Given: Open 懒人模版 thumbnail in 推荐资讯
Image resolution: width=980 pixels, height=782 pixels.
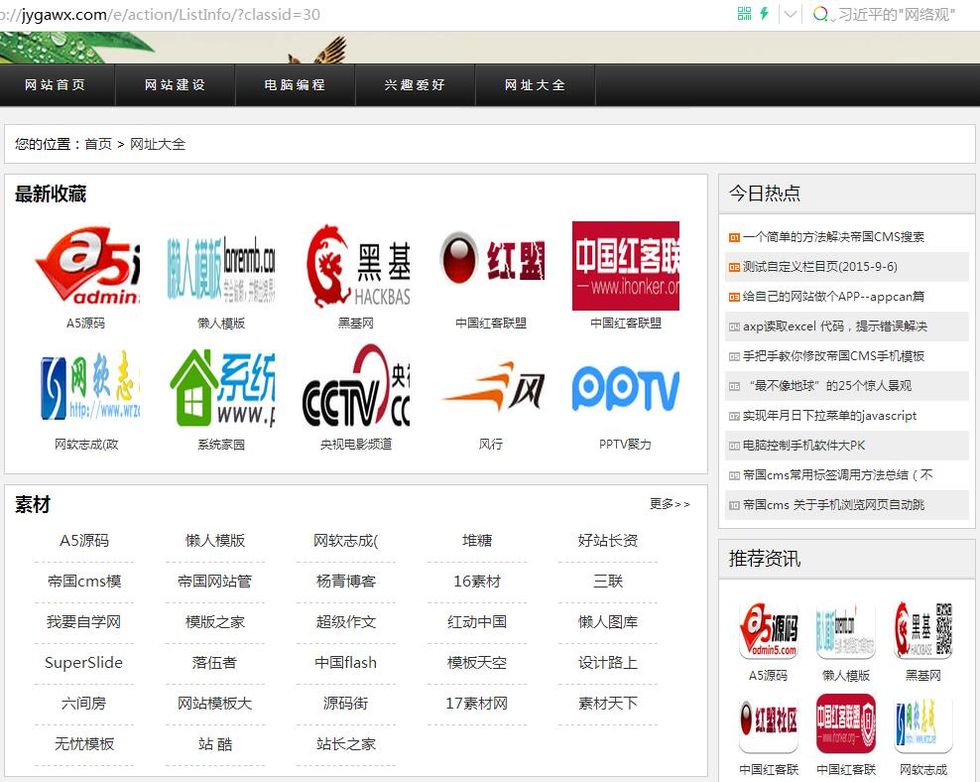Looking at the screenshot, I should pos(846,631).
